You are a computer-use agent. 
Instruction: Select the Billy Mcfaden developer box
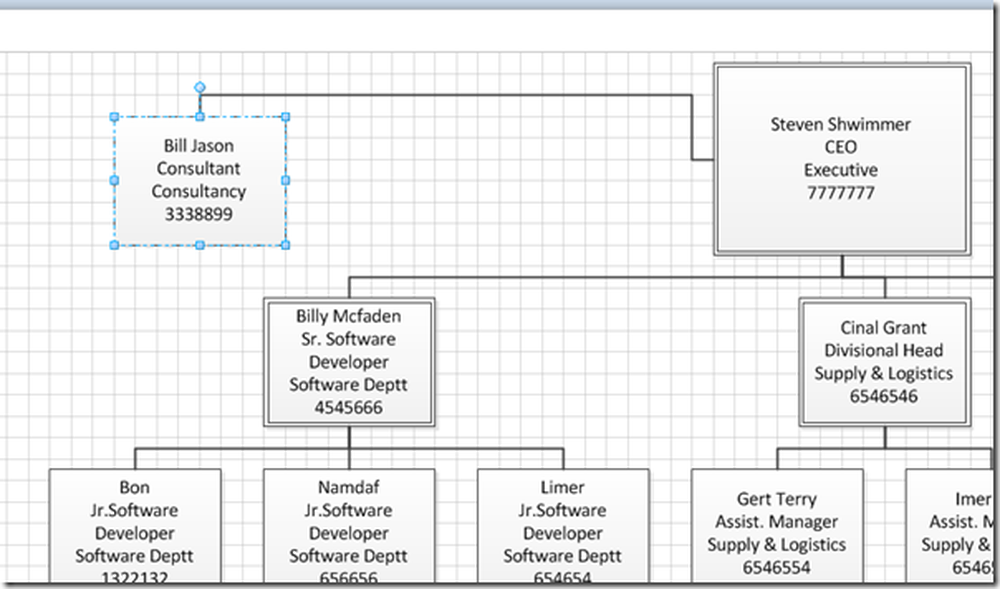tap(349, 362)
